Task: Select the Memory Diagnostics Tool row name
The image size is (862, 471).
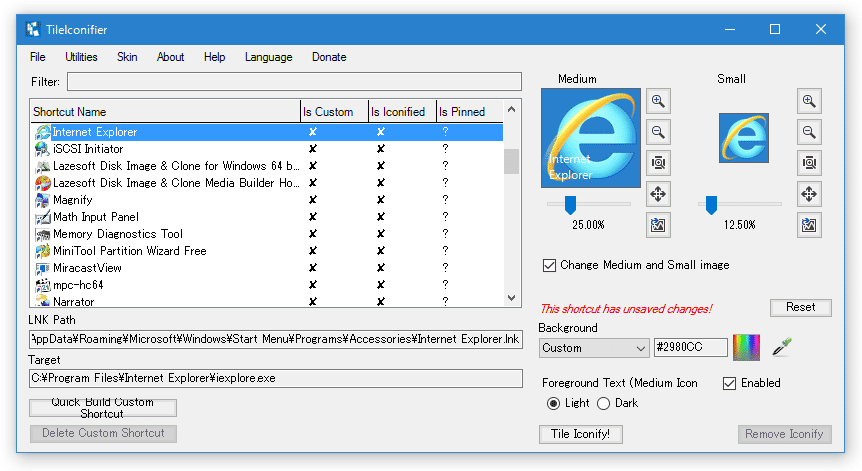Action: point(118,234)
